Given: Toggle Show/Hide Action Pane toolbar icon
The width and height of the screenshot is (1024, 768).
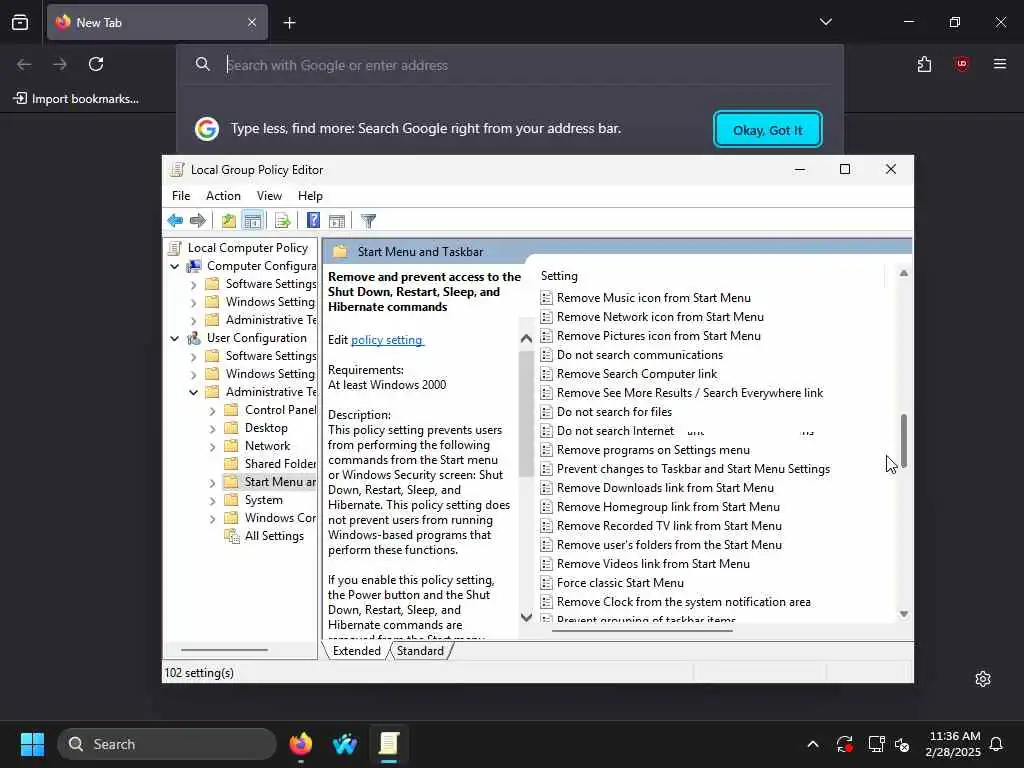Looking at the screenshot, I should click(337, 221).
